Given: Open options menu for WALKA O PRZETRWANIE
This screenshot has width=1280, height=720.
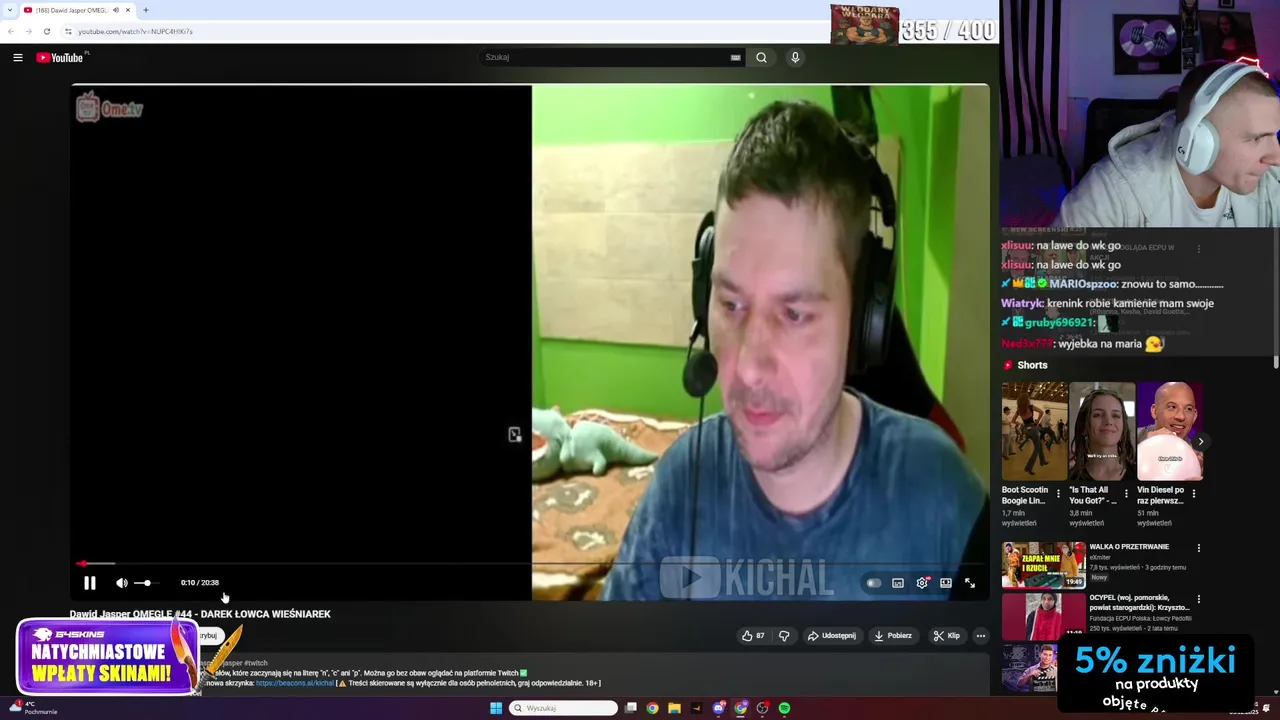Looking at the screenshot, I should (1199, 548).
